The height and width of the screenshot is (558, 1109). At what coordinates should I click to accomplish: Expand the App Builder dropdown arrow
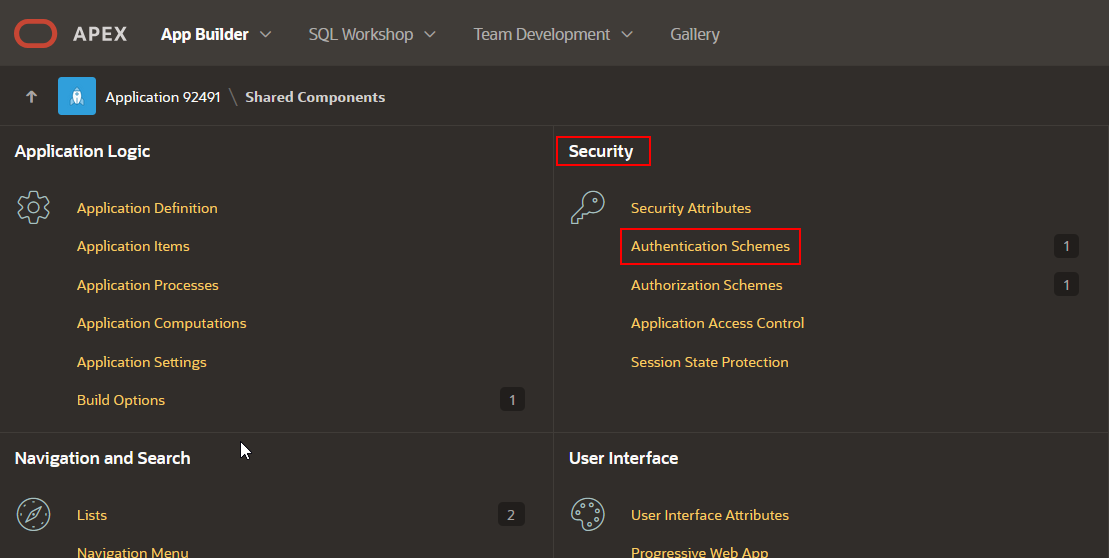(265, 34)
